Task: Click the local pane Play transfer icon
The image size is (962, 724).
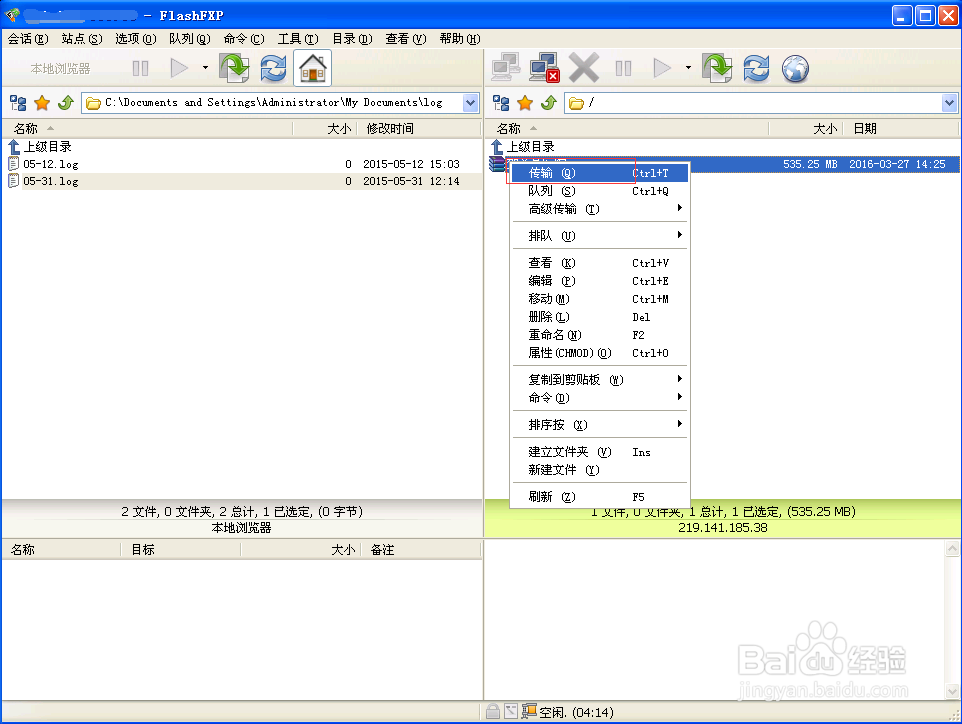Action: [x=179, y=68]
